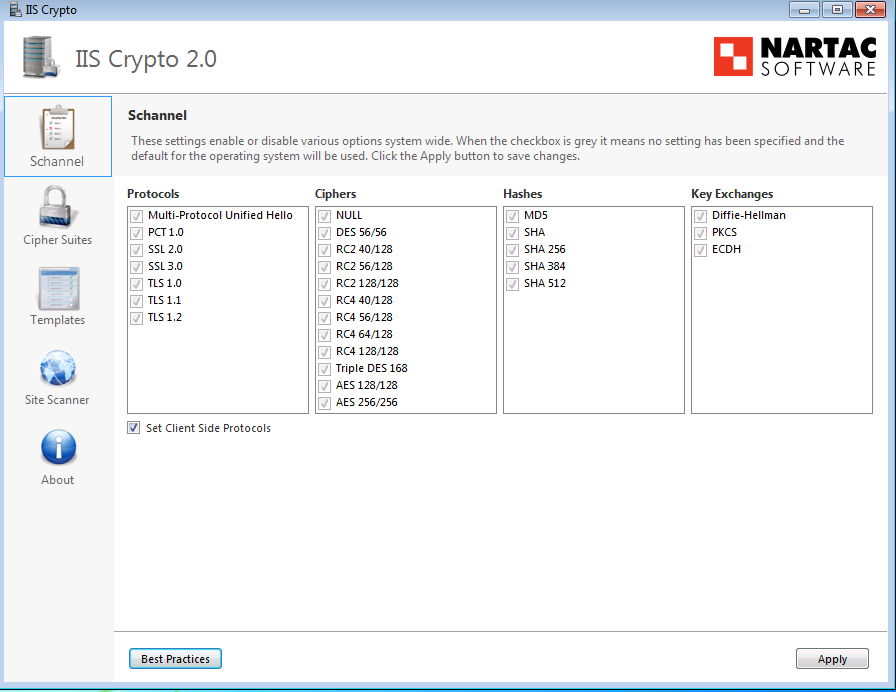
Task: Select the Schannel sidebar label
Action: click(57, 162)
